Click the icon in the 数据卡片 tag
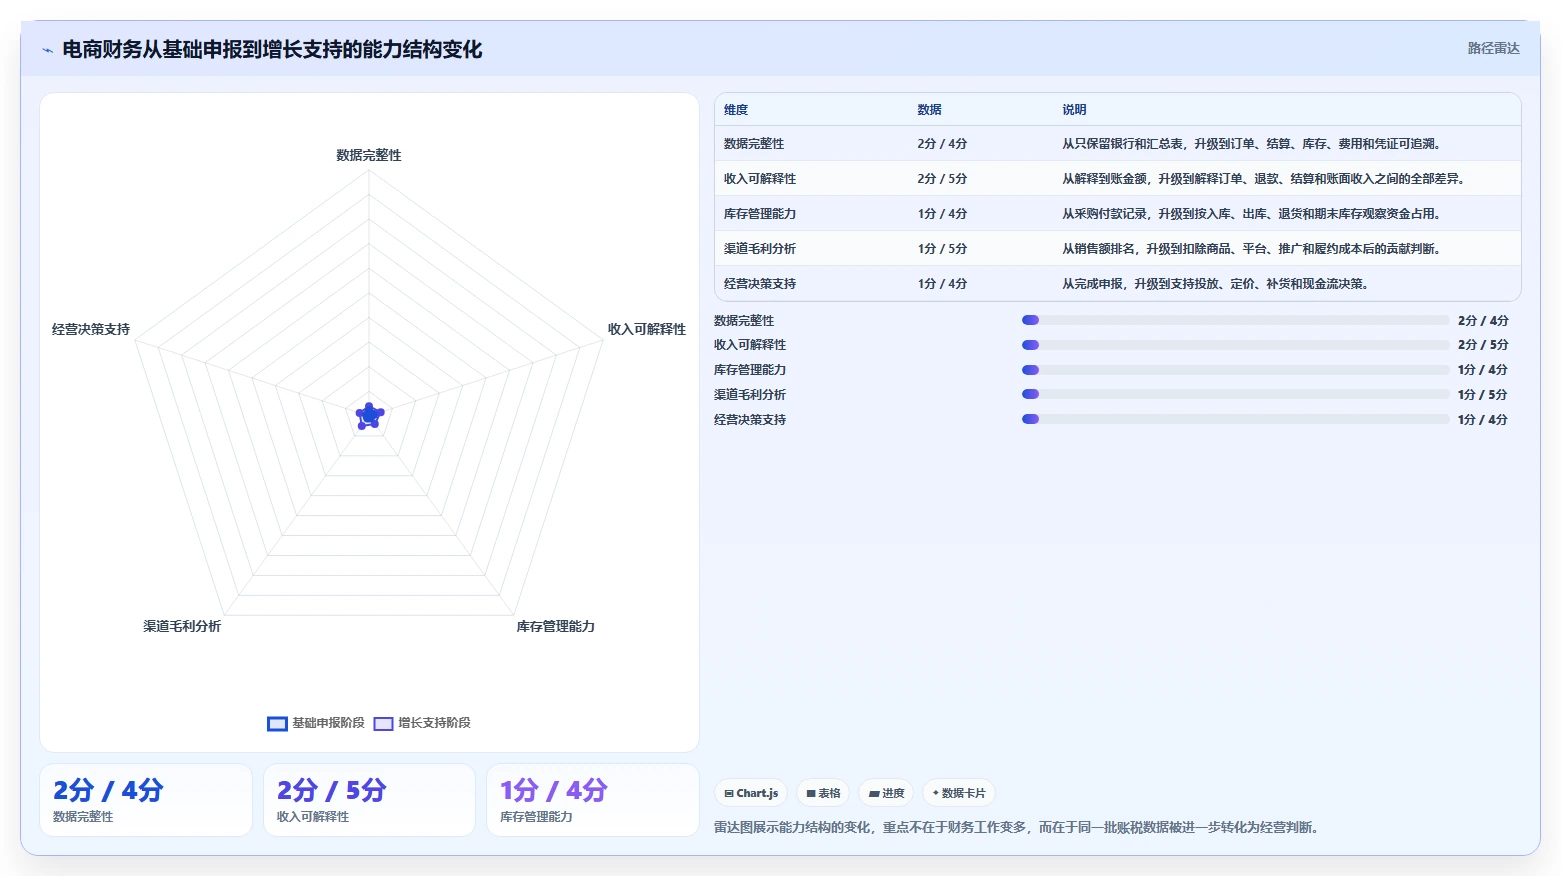Screen dimensions: 1561x876 click(x=936, y=793)
